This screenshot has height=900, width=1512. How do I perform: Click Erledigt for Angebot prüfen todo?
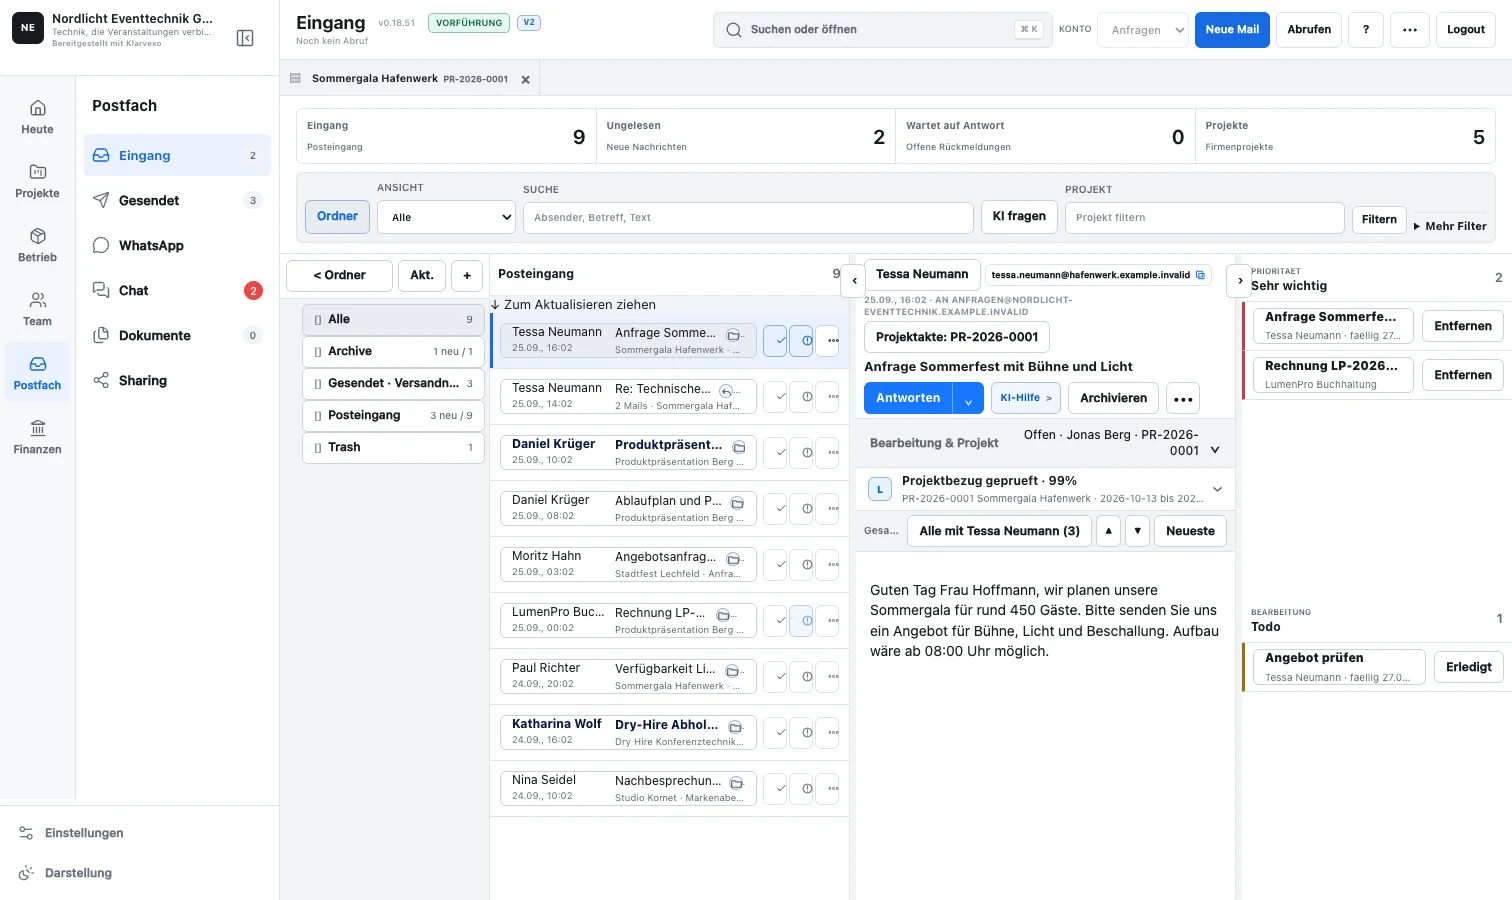(1468, 667)
